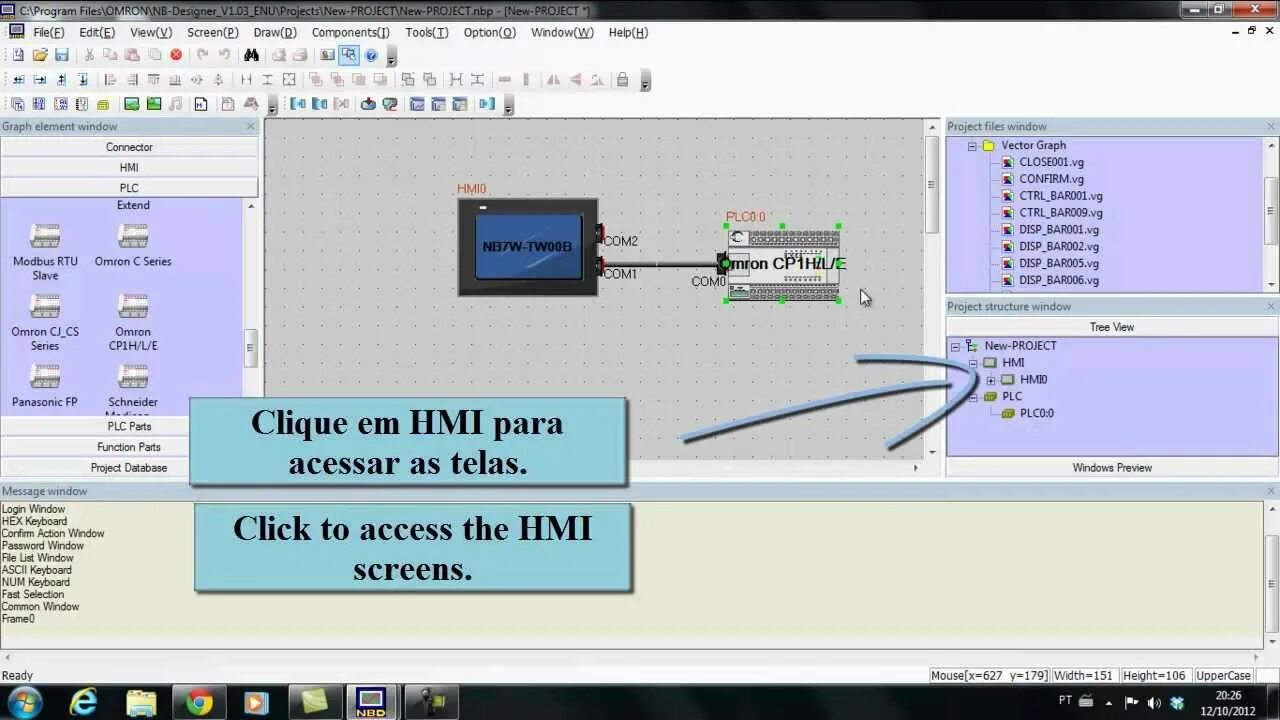Open the Components menu
The height and width of the screenshot is (720, 1280).
tap(350, 32)
